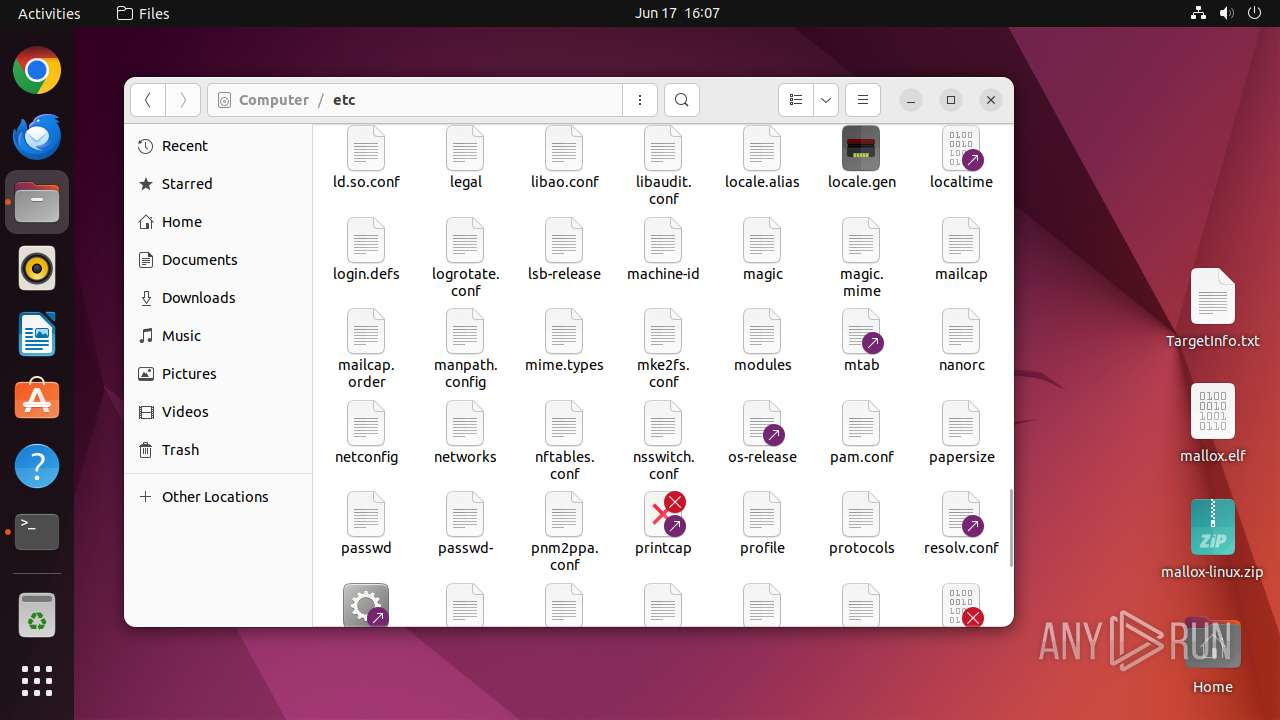Launch Thunderbird Mail from the dock
1280x720 pixels.
point(37,137)
